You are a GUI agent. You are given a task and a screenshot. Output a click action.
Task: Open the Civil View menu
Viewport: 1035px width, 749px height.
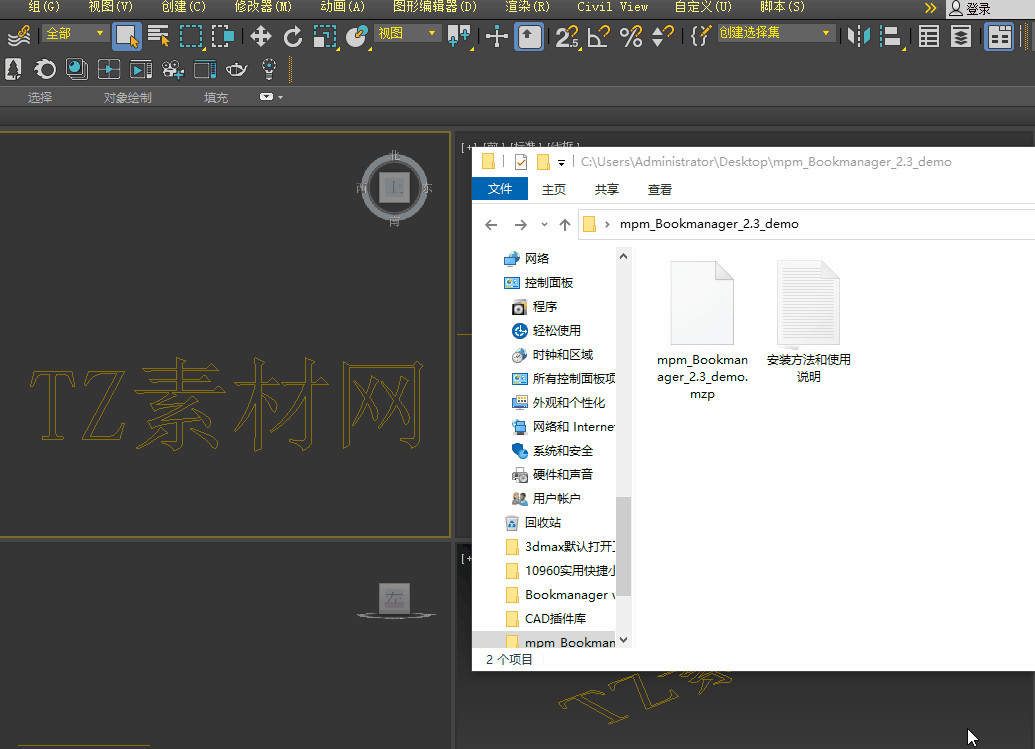click(612, 7)
